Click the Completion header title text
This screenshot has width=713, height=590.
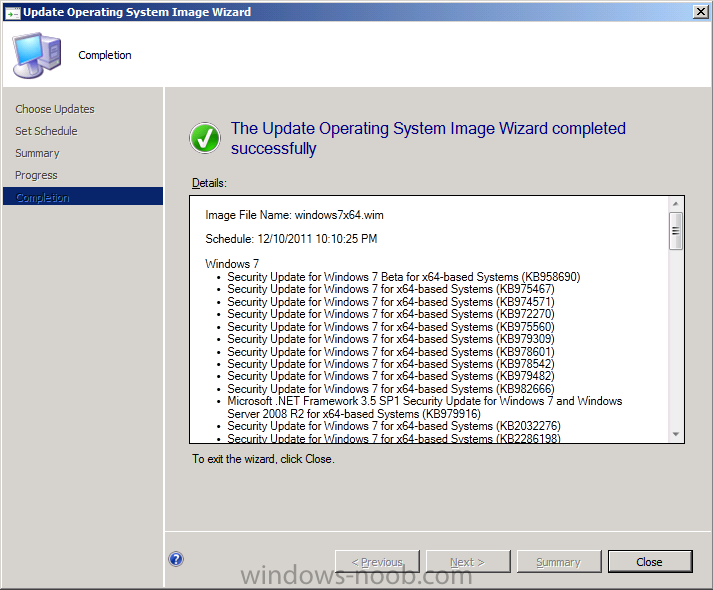pyautogui.click(x=105, y=55)
